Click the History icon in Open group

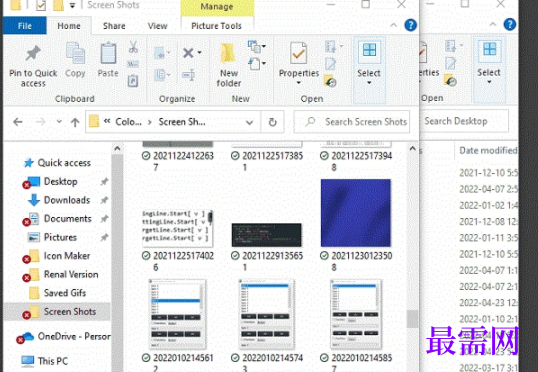coord(330,81)
